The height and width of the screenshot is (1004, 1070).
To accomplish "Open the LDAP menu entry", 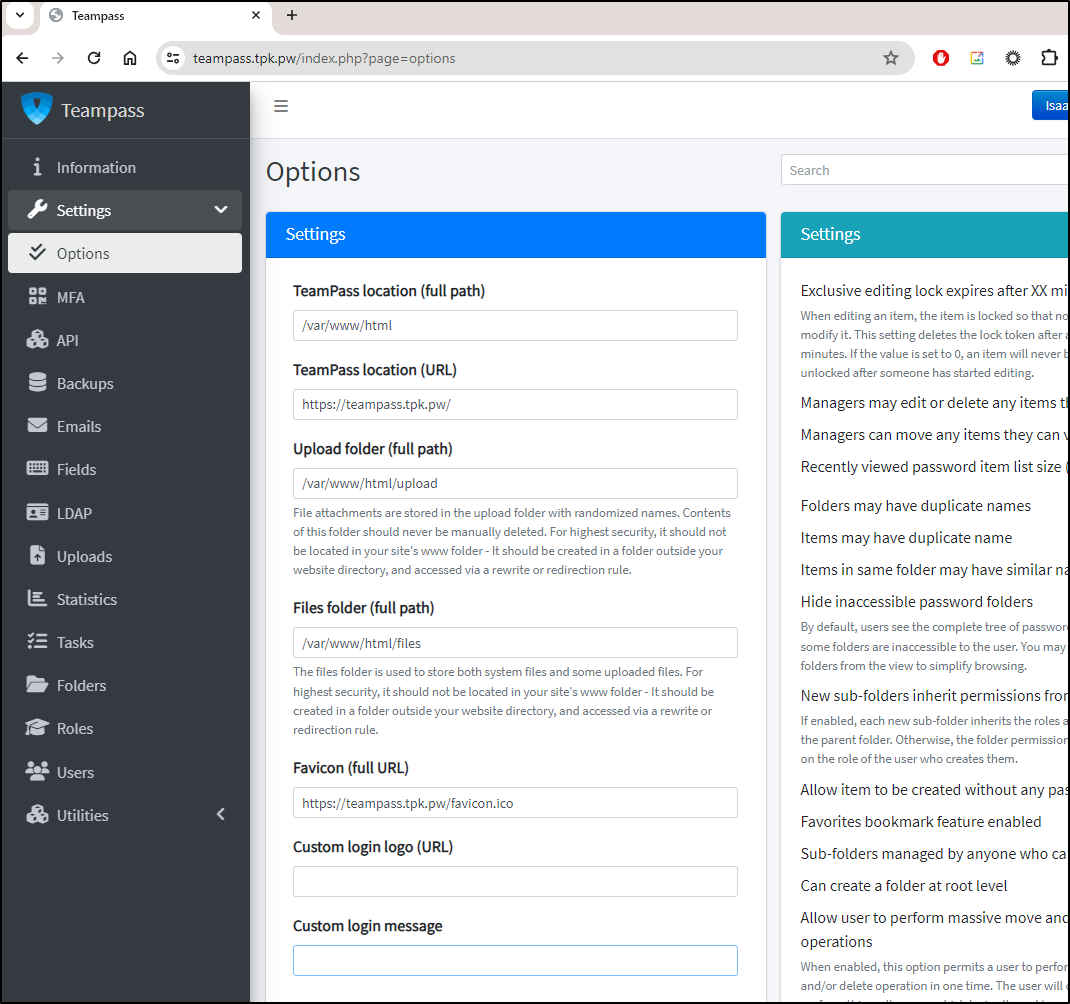I will 125,513.
